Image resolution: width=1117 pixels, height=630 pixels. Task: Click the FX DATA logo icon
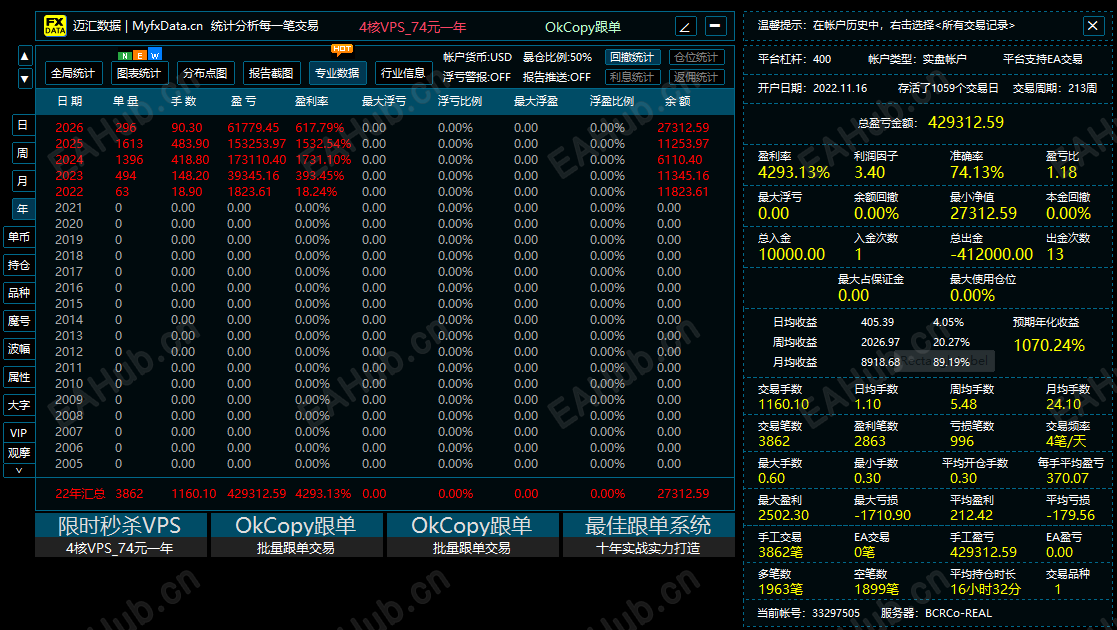pos(55,26)
